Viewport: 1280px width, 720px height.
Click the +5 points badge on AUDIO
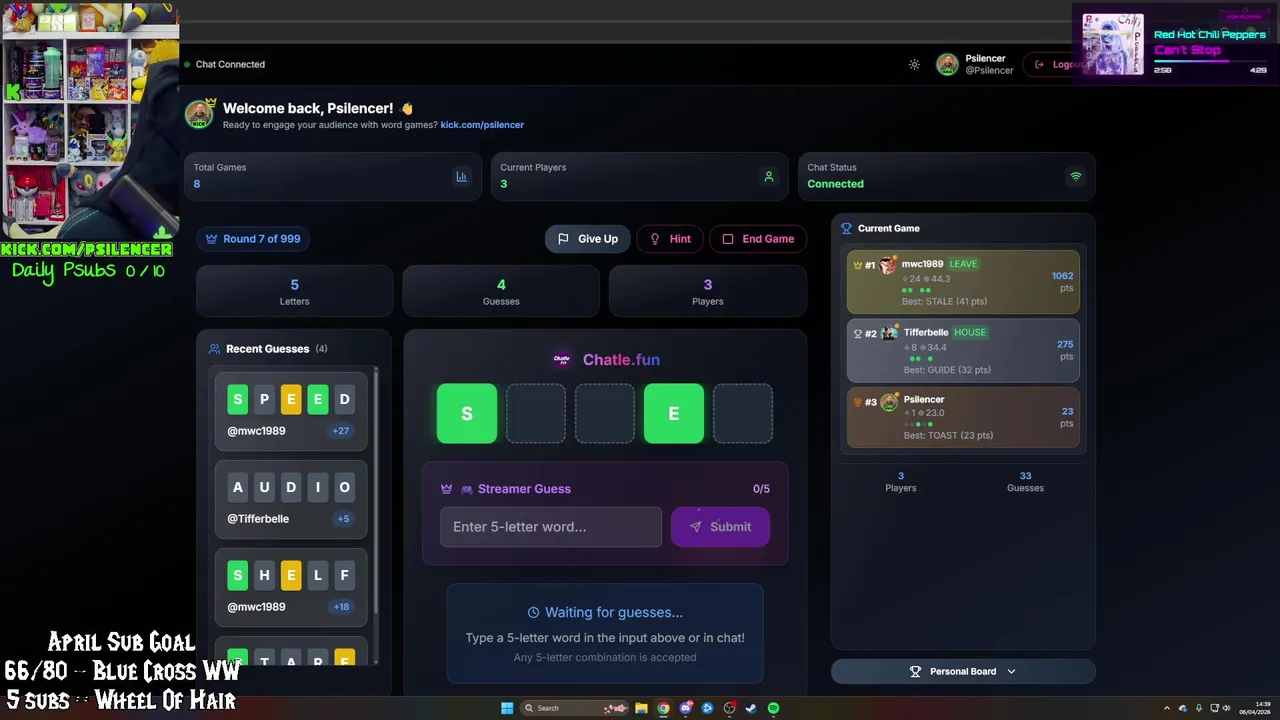(x=343, y=519)
